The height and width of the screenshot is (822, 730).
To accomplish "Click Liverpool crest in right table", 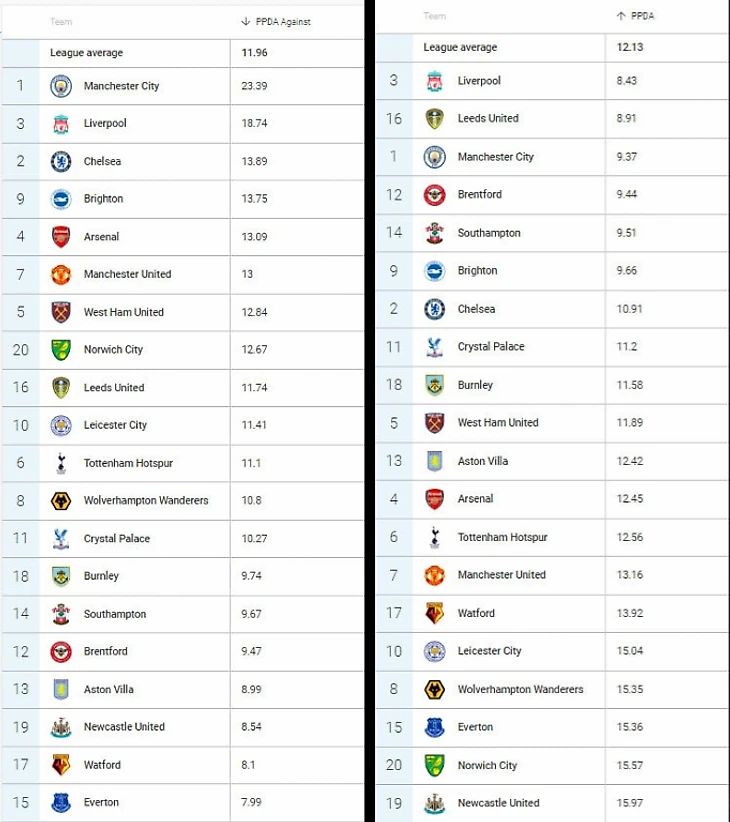I will point(434,81).
